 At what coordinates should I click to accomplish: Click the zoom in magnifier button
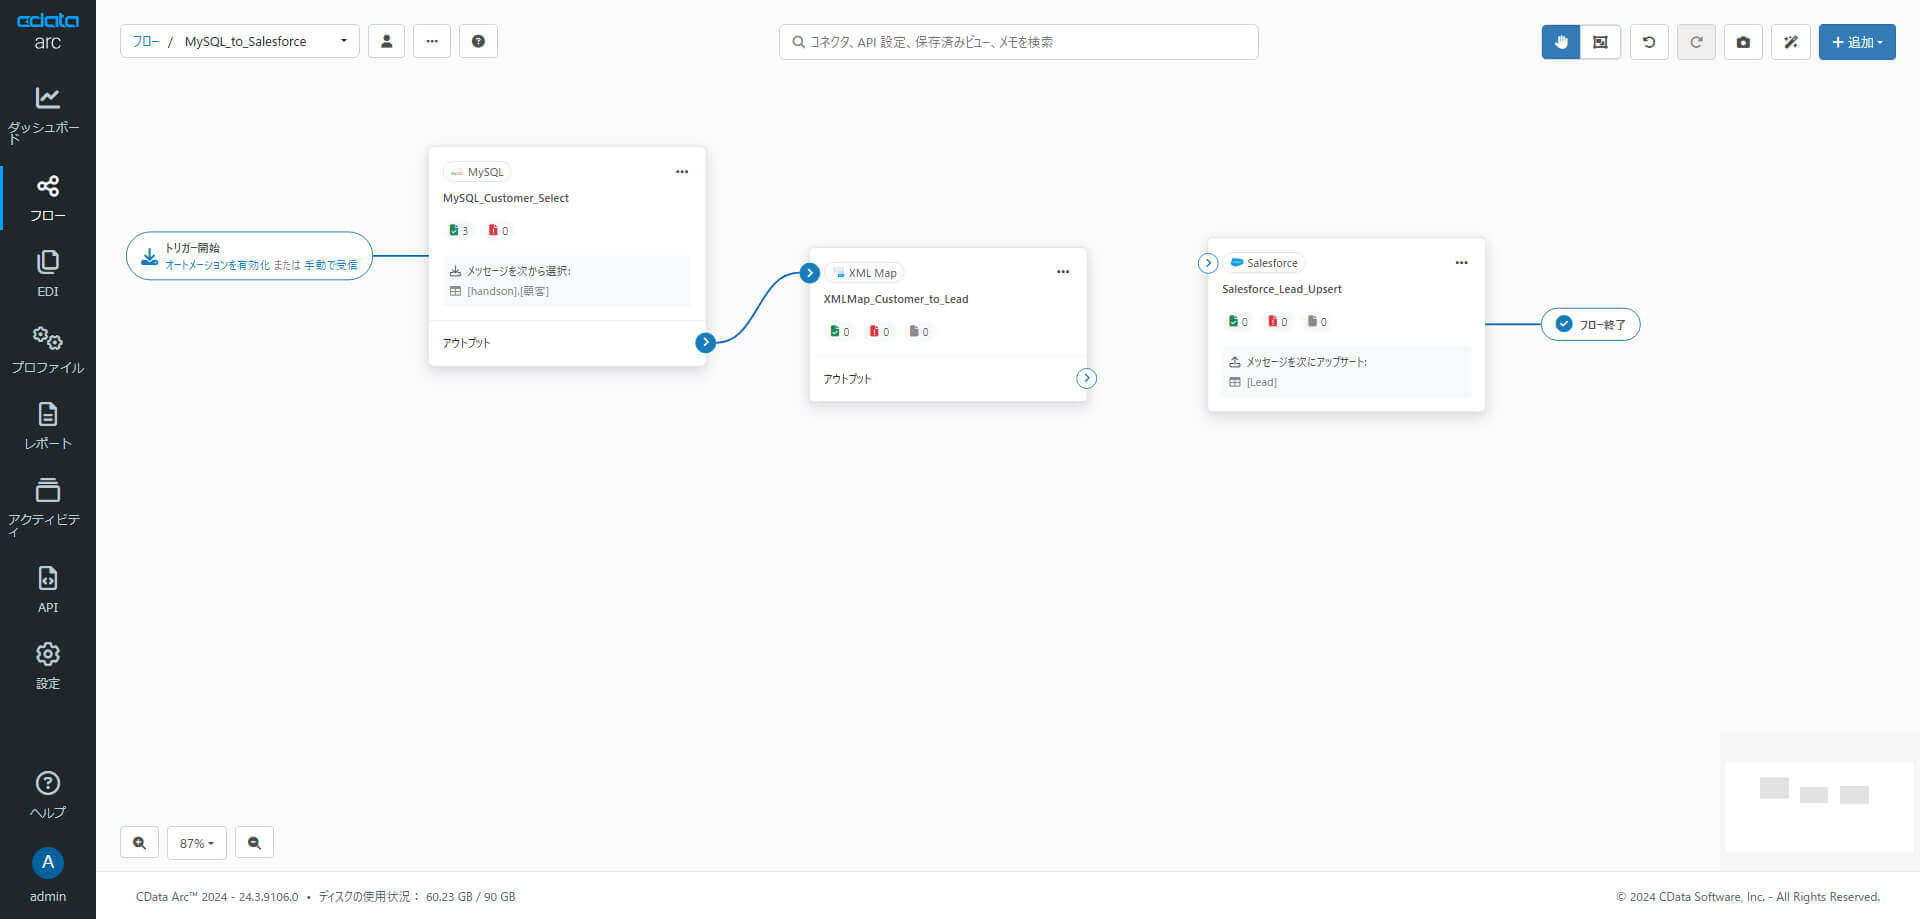139,843
